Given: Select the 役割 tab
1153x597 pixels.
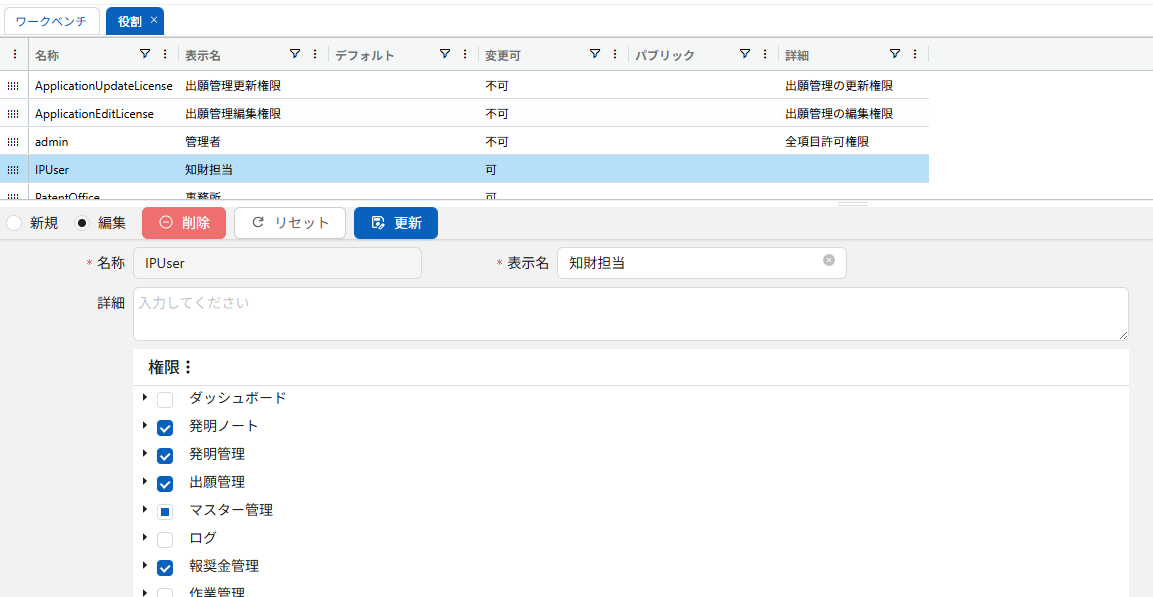Looking at the screenshot, I should [128, 20].
